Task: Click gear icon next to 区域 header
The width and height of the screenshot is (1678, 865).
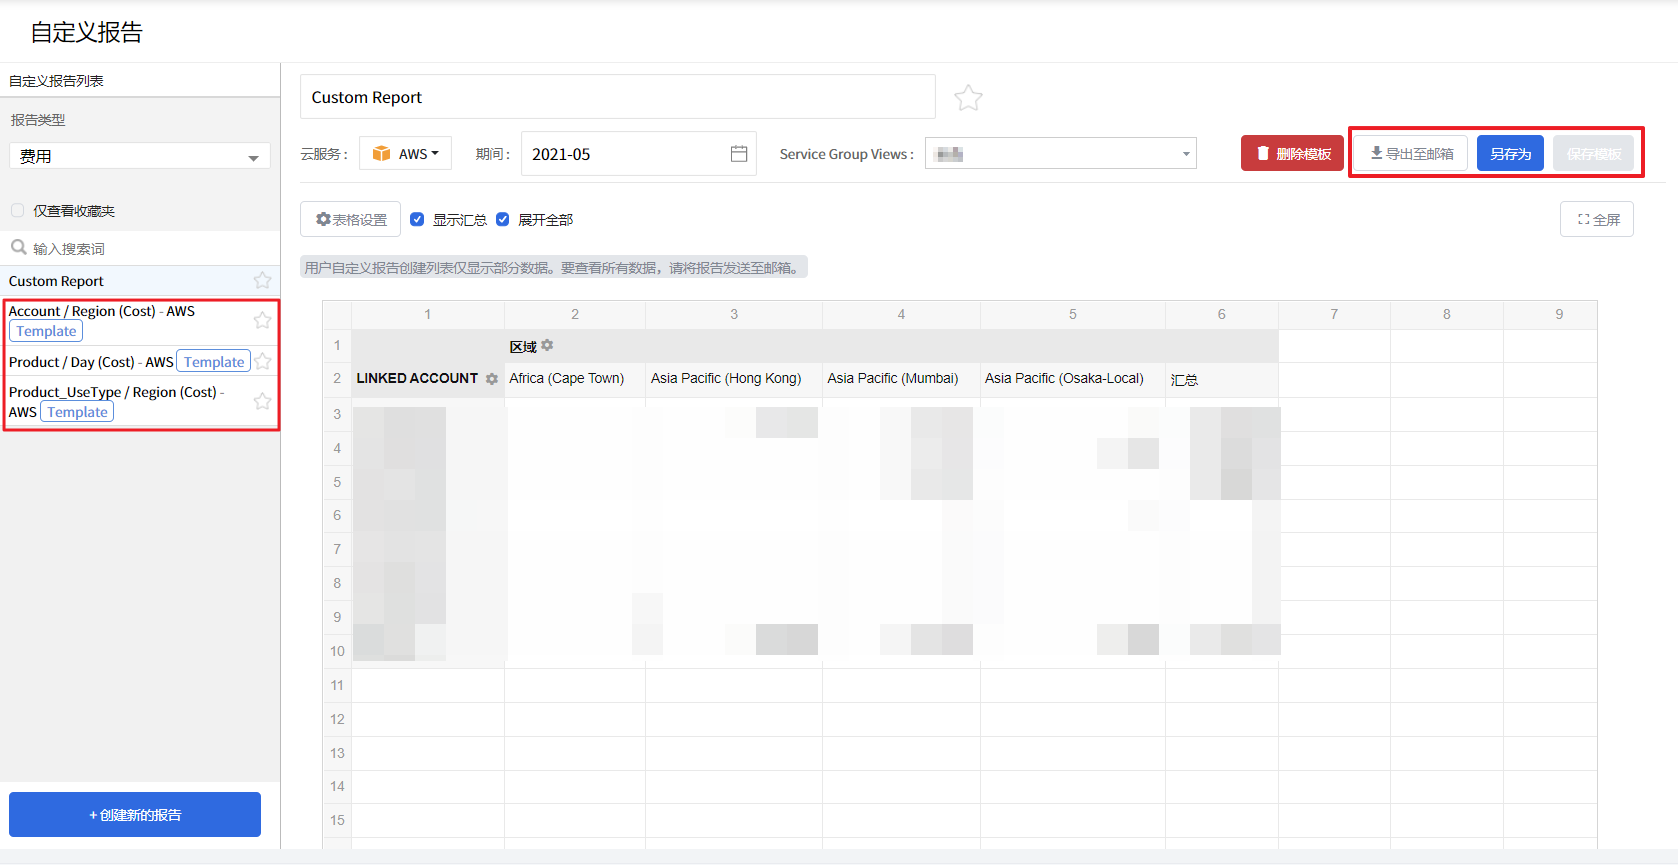Action: pos(547,346)
